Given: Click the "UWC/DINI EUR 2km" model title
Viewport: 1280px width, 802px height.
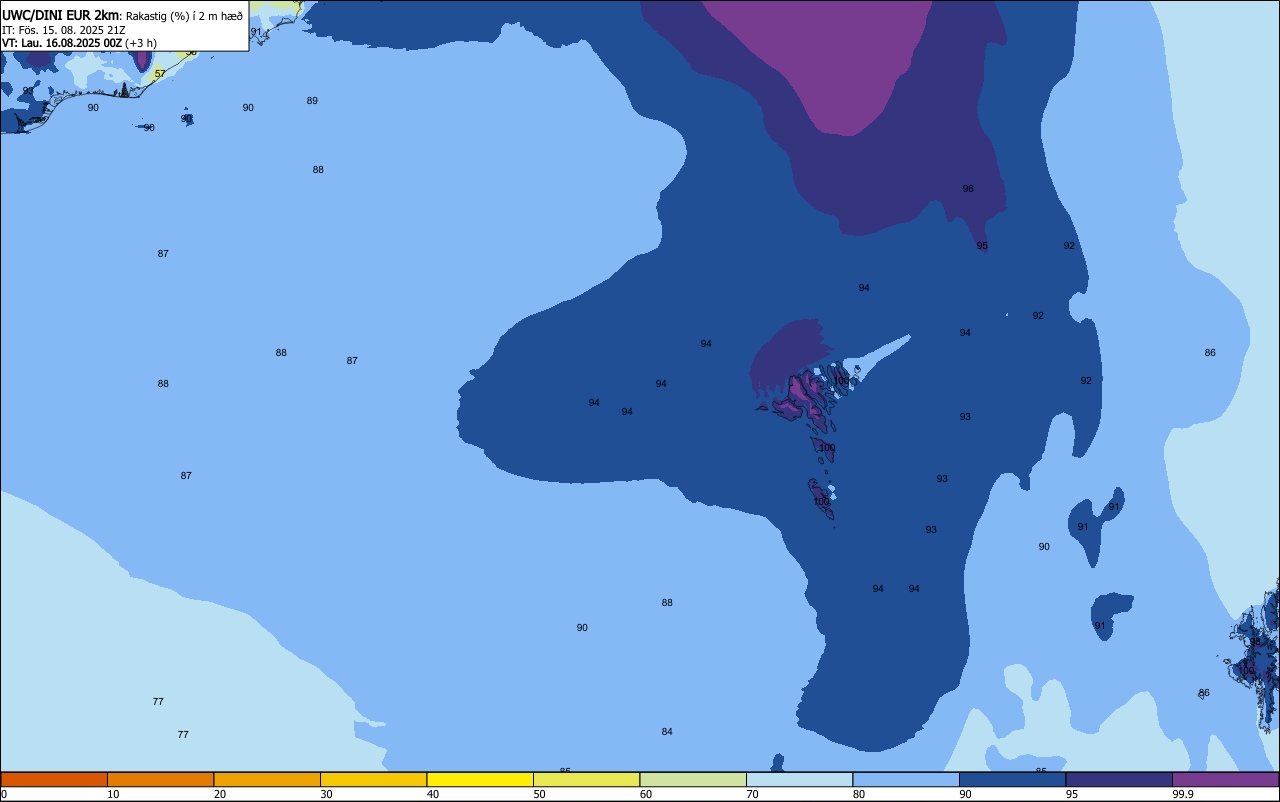Looking at the screenshot, I should [60, 15].
